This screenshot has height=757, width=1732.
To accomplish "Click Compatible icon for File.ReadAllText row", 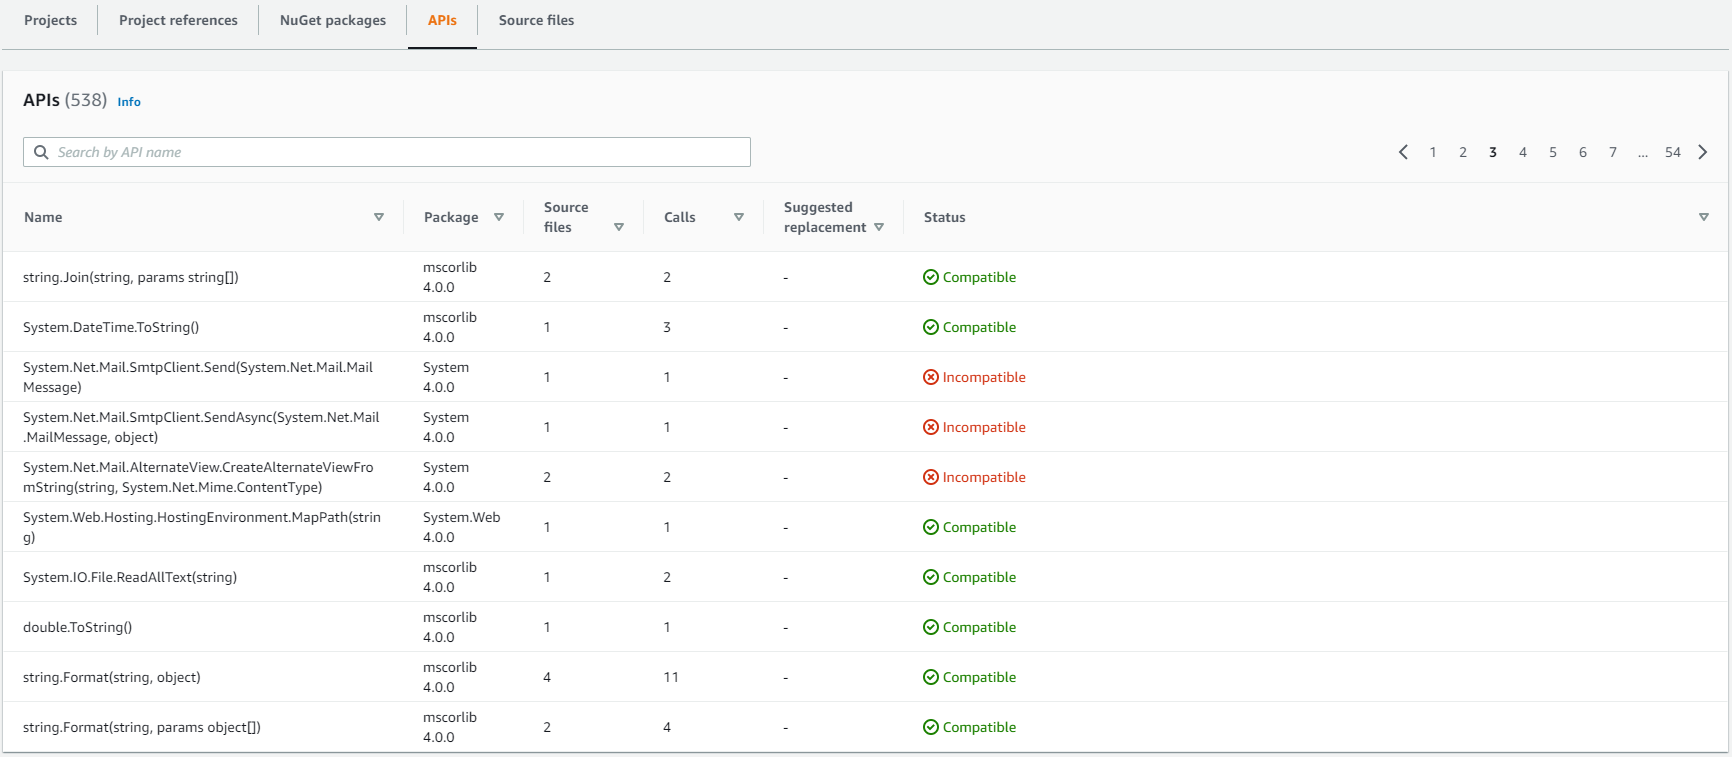I will (931, 577).
